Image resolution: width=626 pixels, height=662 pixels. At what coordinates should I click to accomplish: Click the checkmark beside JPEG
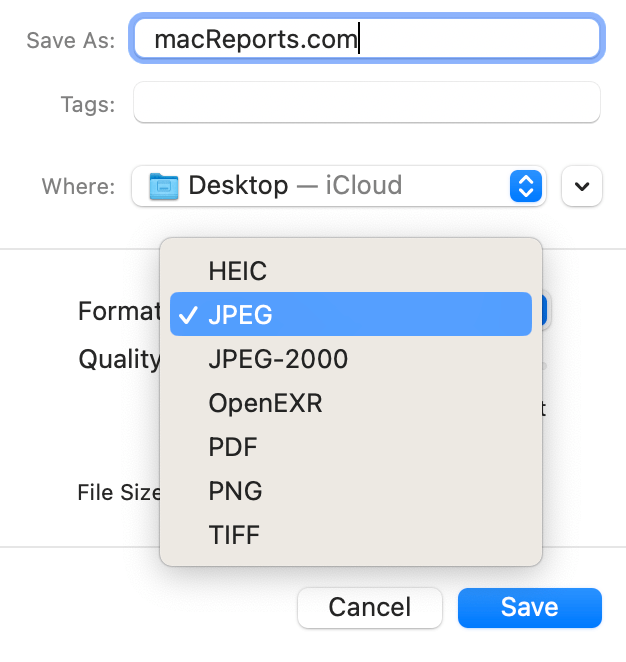click(187, 314)
